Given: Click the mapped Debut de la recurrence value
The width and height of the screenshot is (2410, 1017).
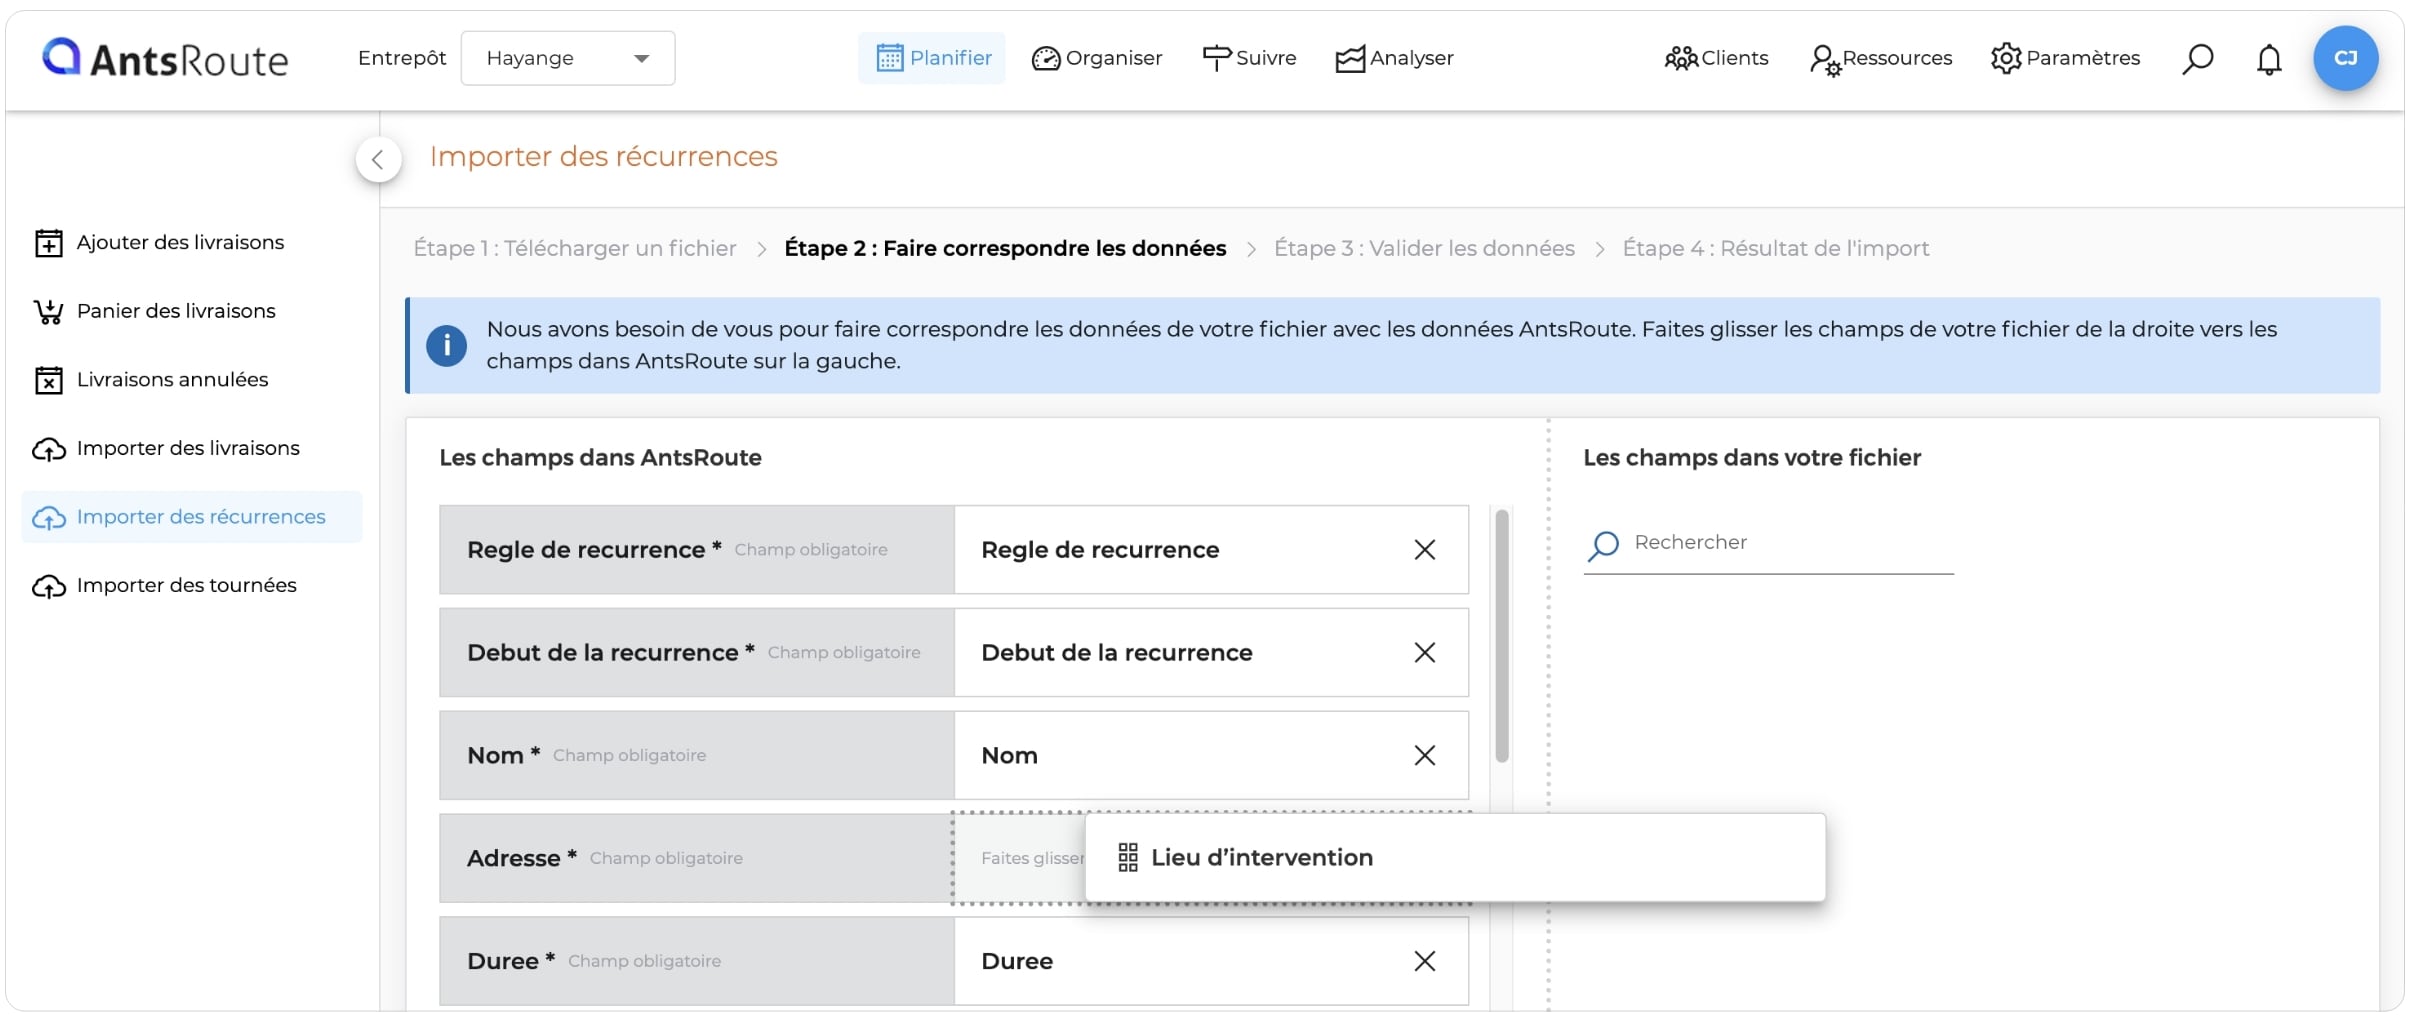Looking at the screenshot, I should (x=1117, y=653).
